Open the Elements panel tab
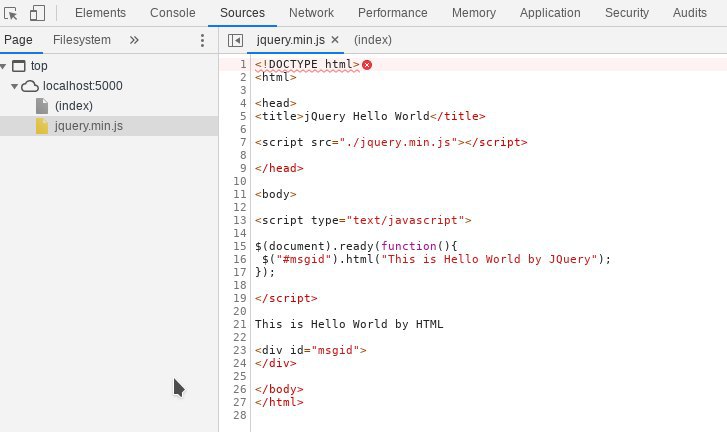 (100, 13)
